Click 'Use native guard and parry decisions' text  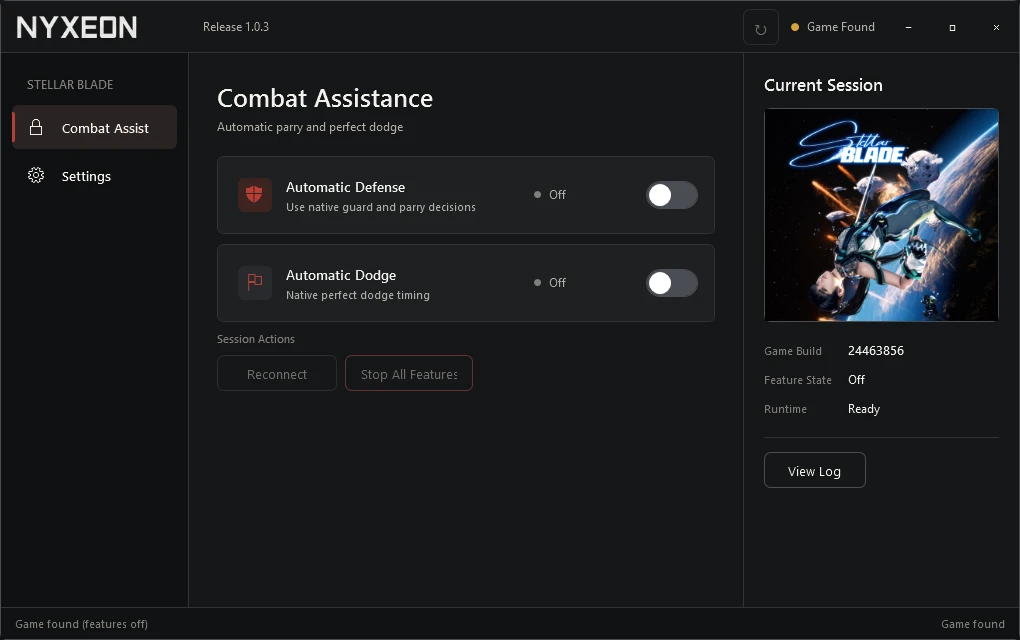click(381, 207)
